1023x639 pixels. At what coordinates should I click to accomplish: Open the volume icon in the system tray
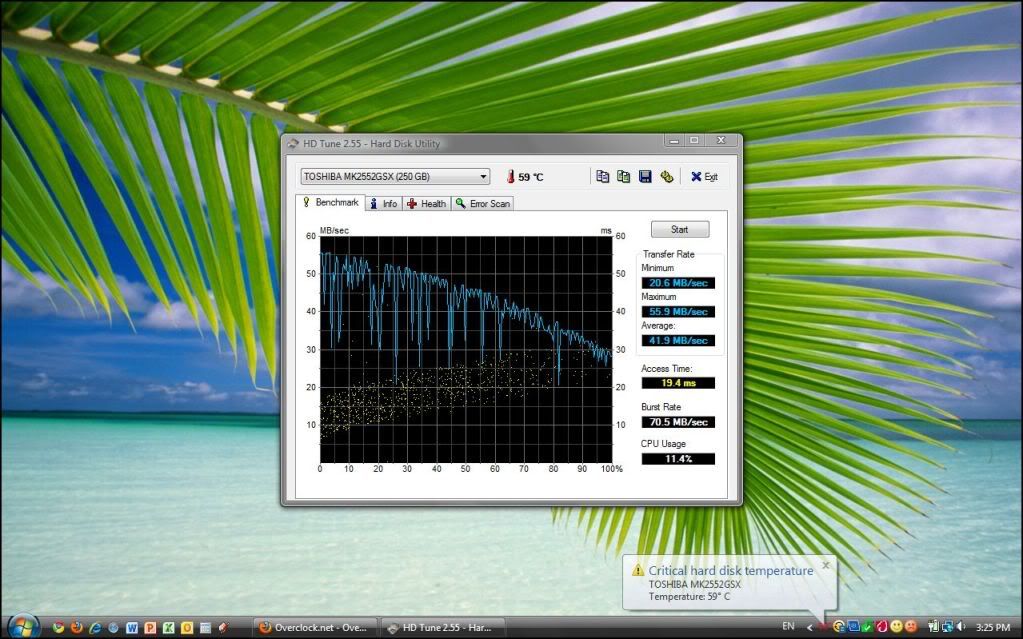click(x=961, y=628)
